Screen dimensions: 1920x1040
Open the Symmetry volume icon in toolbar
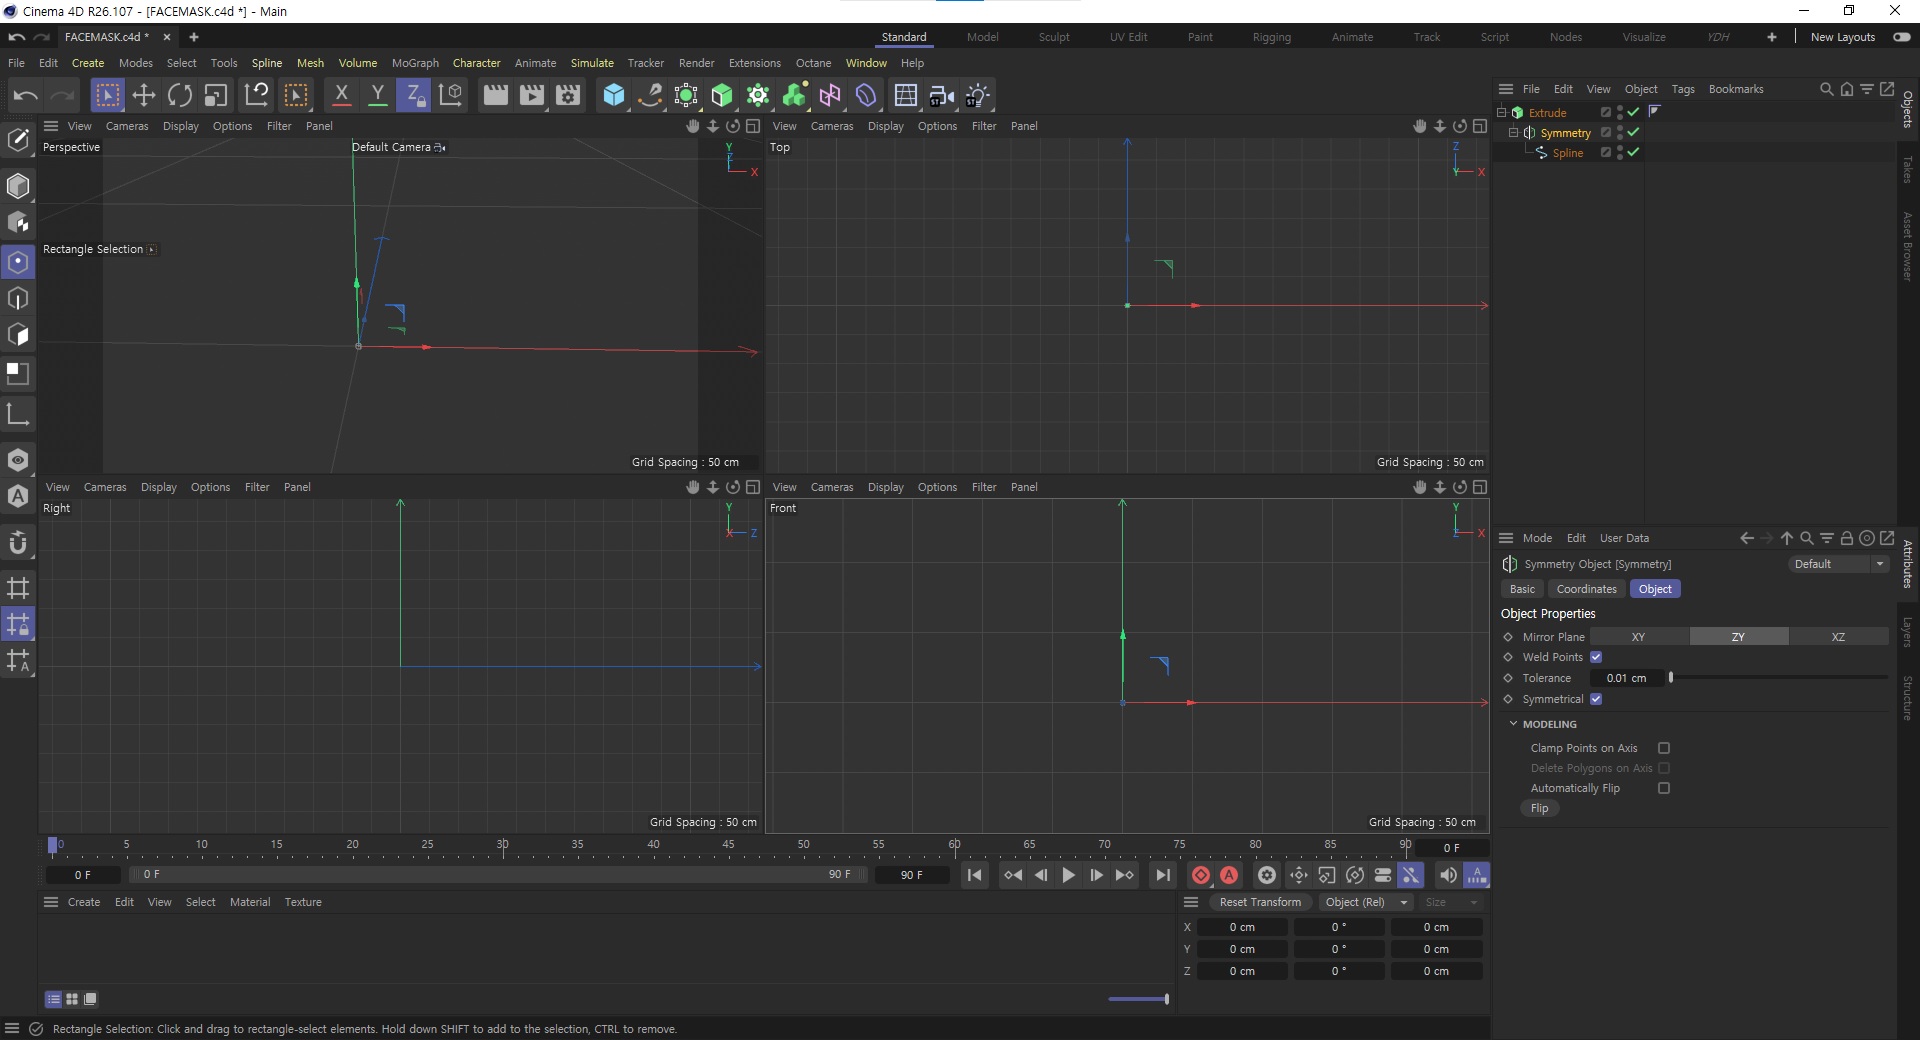click(830, 95)
